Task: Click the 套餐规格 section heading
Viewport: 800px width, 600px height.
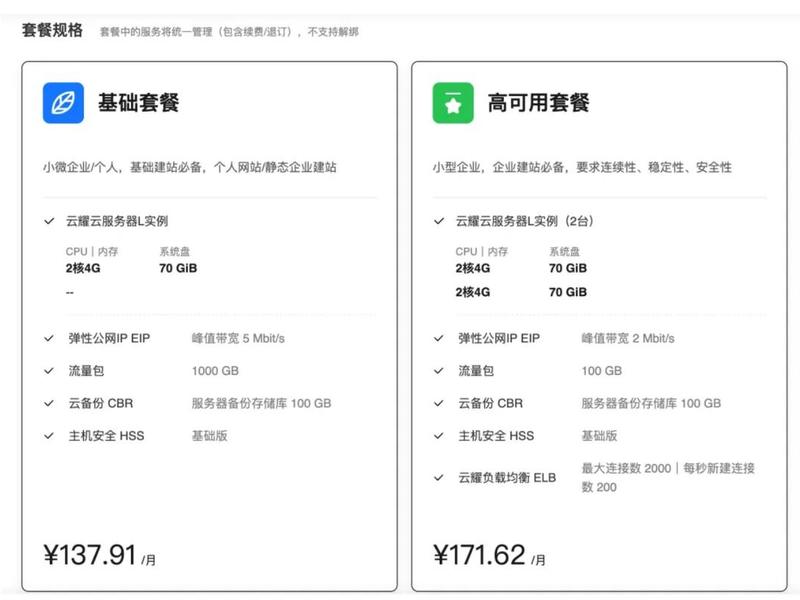Action: tap(52, 30)
